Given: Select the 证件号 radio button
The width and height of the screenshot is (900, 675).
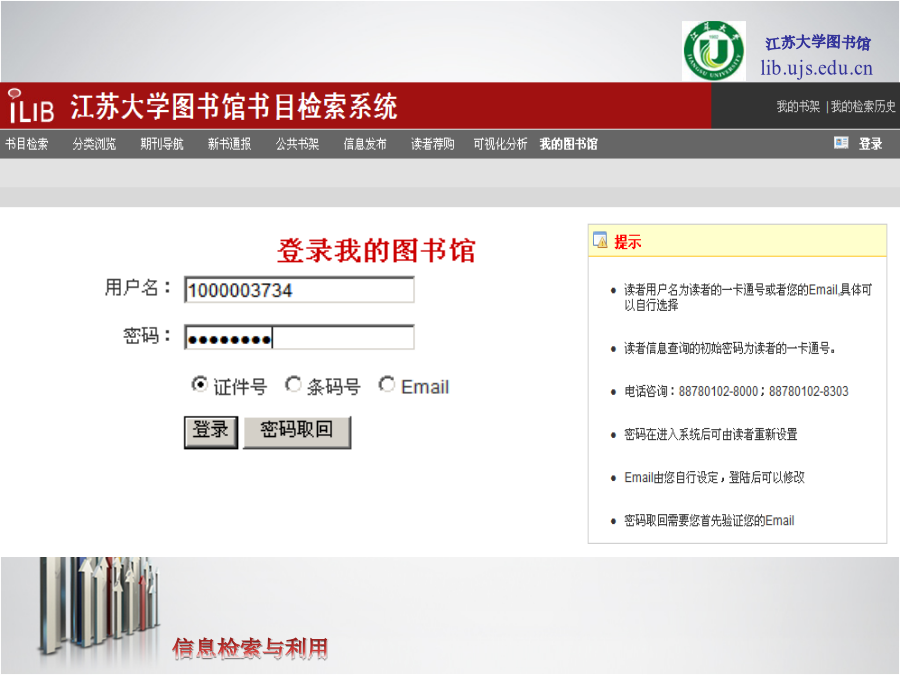Looking at the screenshot, I should (x=199, y=384).
